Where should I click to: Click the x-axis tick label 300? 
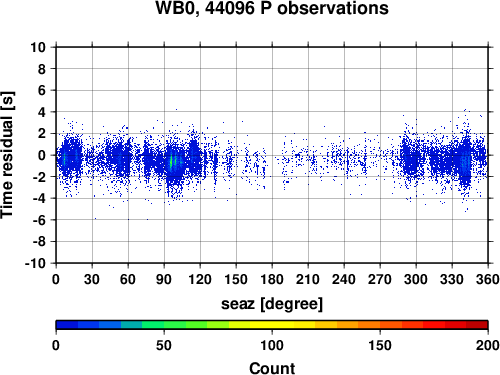pyautogui.click(x=416, y=279)
